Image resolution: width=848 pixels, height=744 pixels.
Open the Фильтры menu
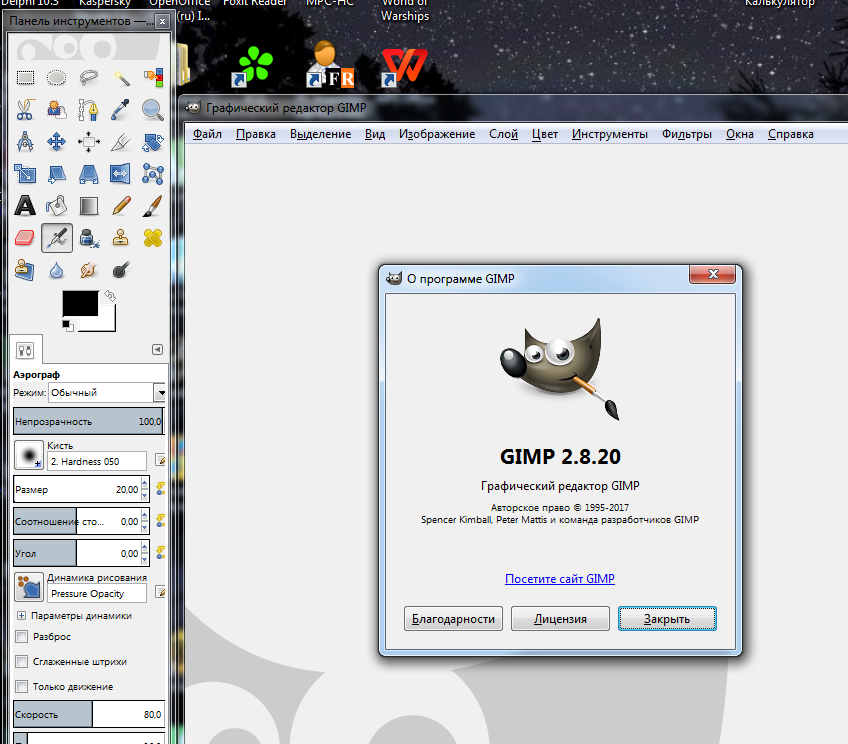coord(687,134)
